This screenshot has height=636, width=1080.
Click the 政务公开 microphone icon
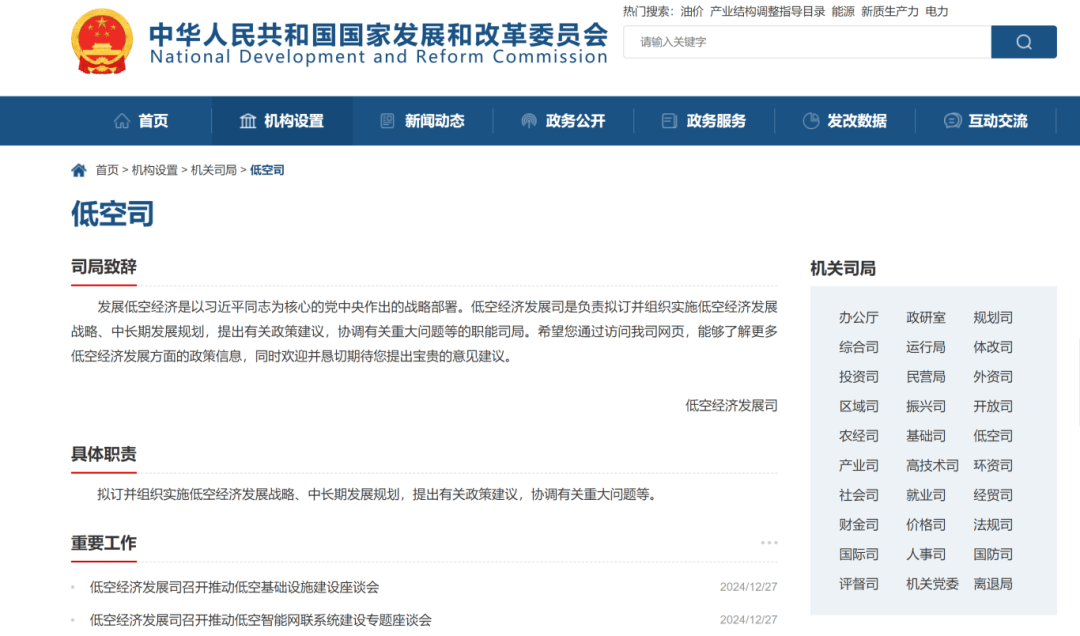click(x=529, y=120)
